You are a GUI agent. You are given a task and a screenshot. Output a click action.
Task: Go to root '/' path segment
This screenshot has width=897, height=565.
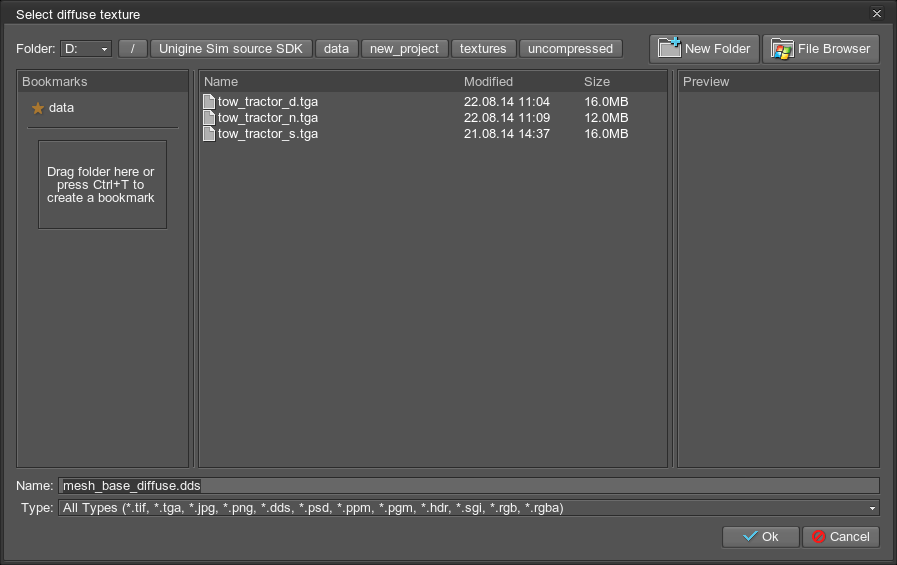coord(133,49)
